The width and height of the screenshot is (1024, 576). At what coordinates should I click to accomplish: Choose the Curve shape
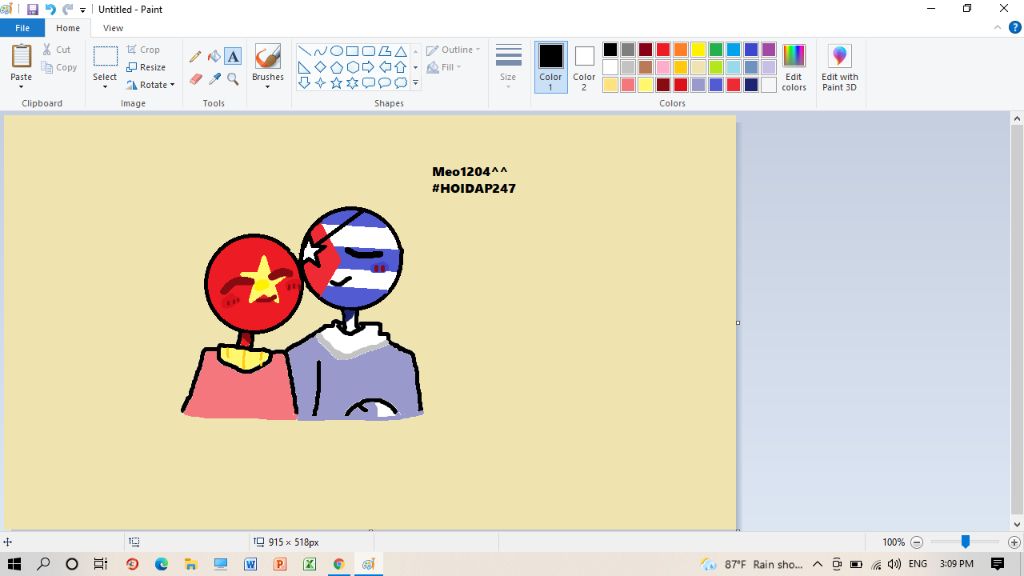click(x=320, y=51)
